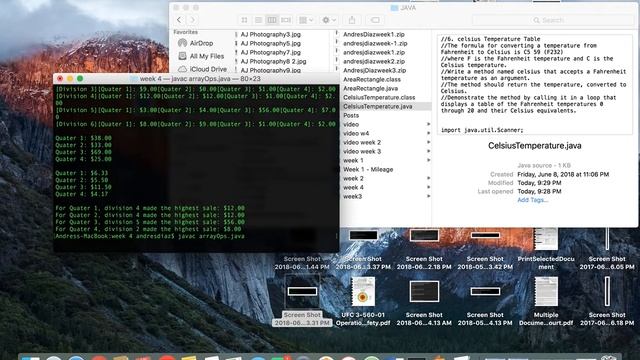Screen dimensions: 640x360
Task: Select desktop Screen Shot 2018-05...4.13 PM icon
Action: [485, 291]
